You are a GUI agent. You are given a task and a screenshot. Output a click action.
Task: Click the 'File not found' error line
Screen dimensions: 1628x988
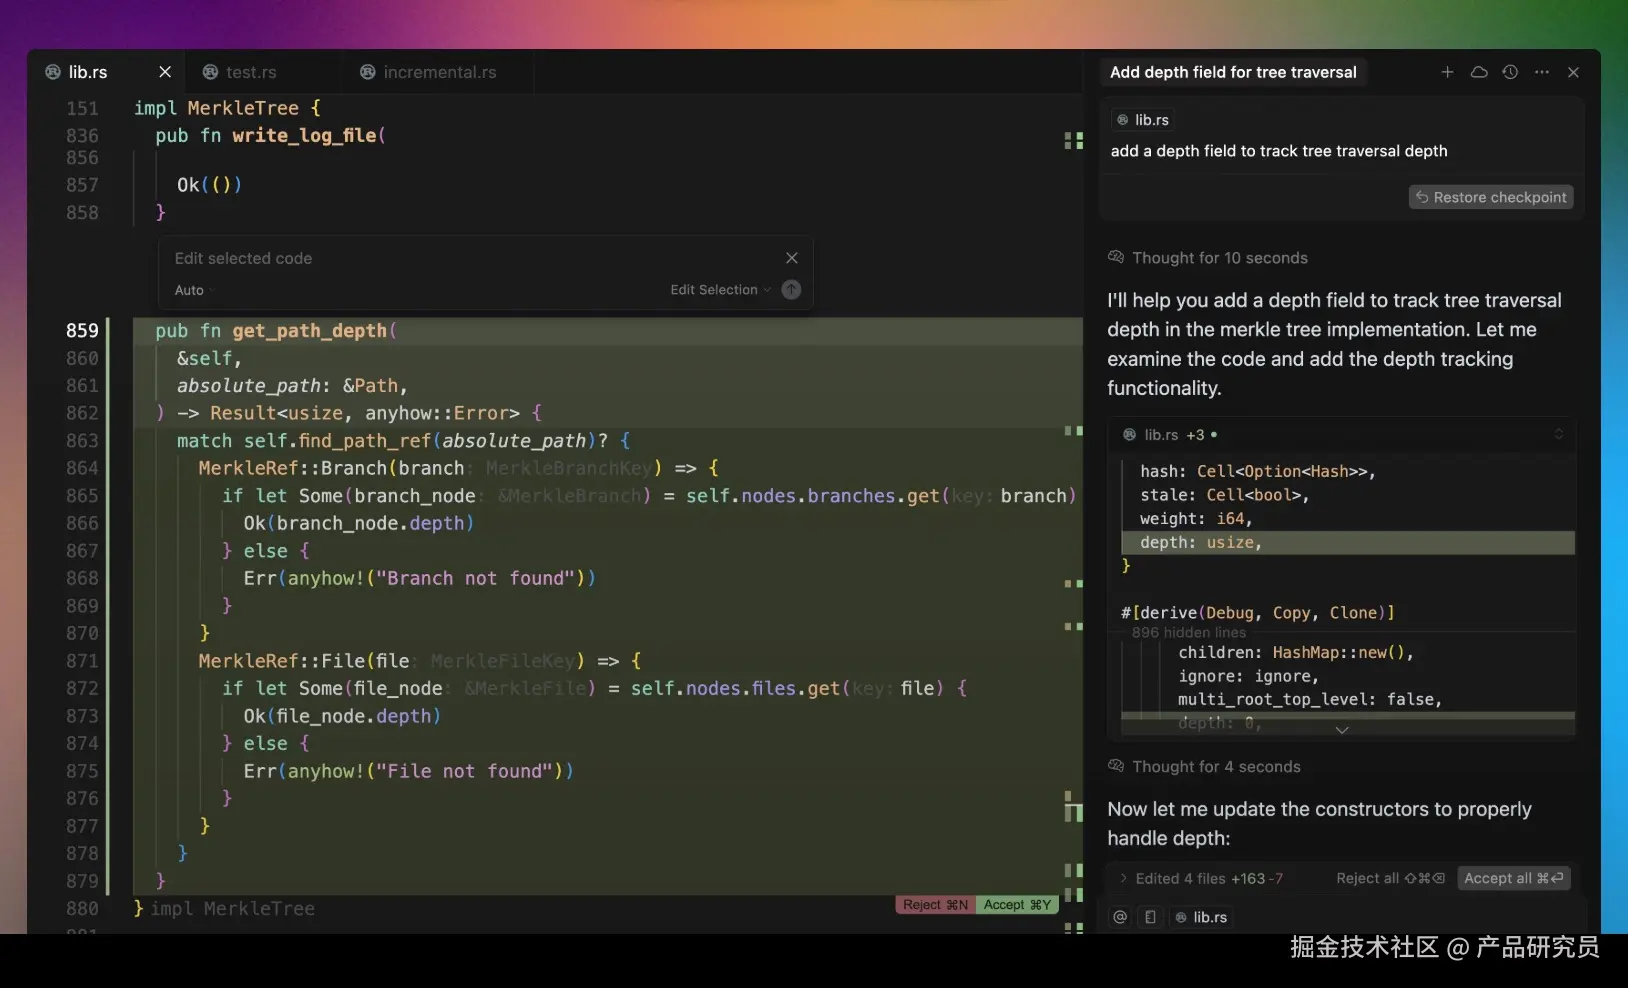(x=409, y=771)
